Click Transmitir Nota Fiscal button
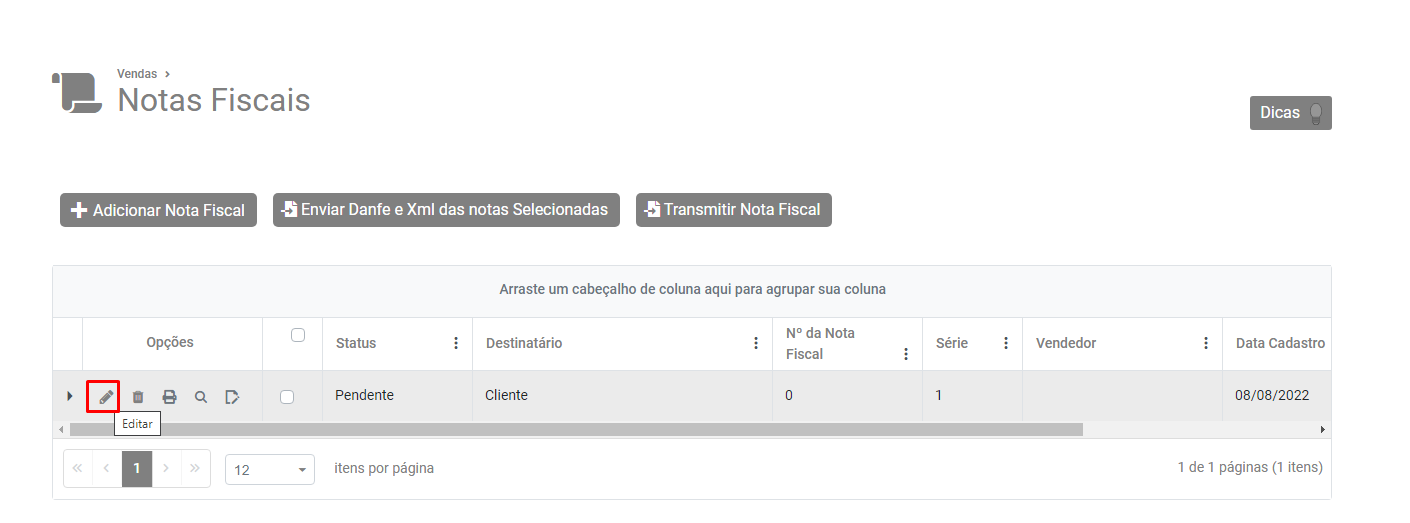Image resolution: width=1410 pixels, height=523 pixels. 733,210
